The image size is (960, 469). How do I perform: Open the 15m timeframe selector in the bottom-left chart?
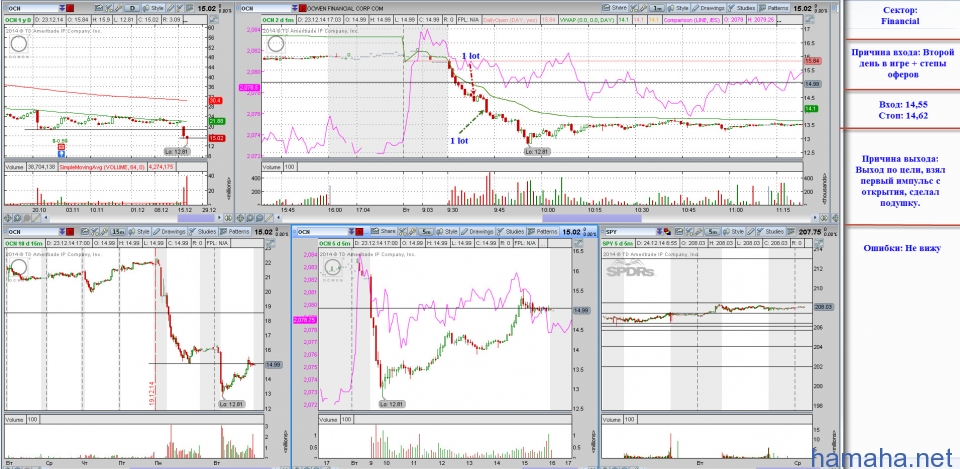[x=118, y=231]
